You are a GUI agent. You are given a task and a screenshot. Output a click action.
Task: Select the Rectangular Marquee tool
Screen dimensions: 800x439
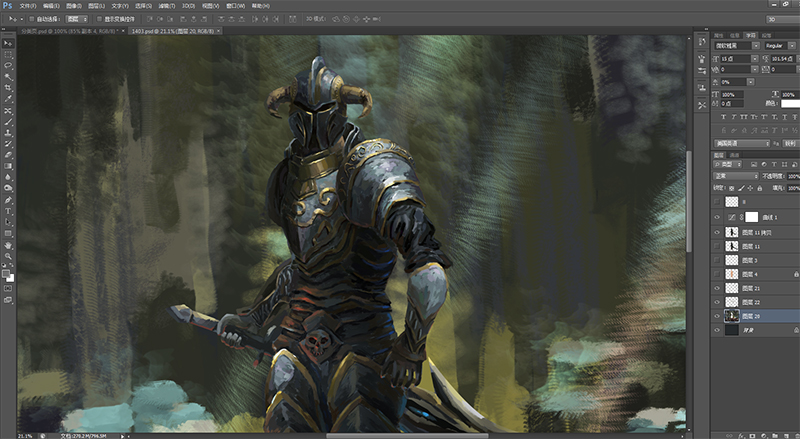tap(8, 55)
